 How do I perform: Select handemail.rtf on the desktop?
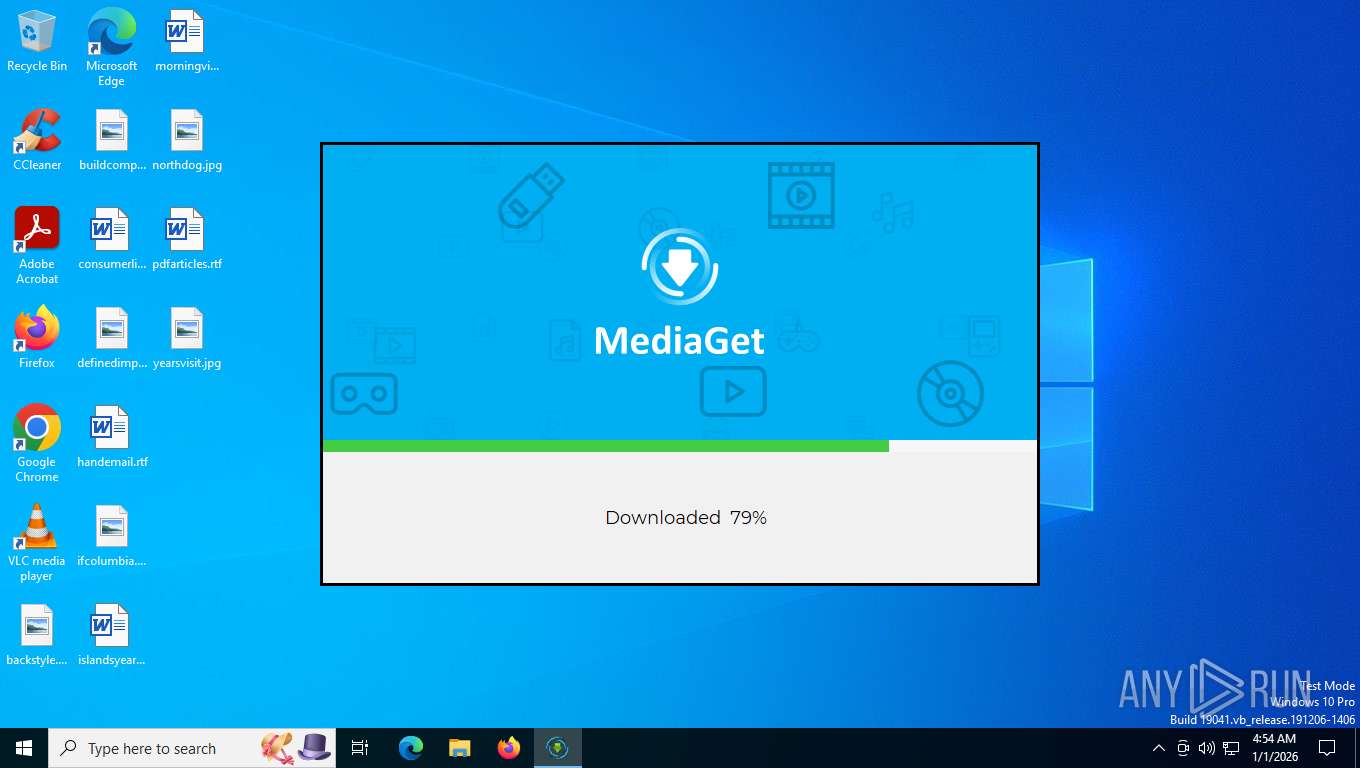pos(112,437)
